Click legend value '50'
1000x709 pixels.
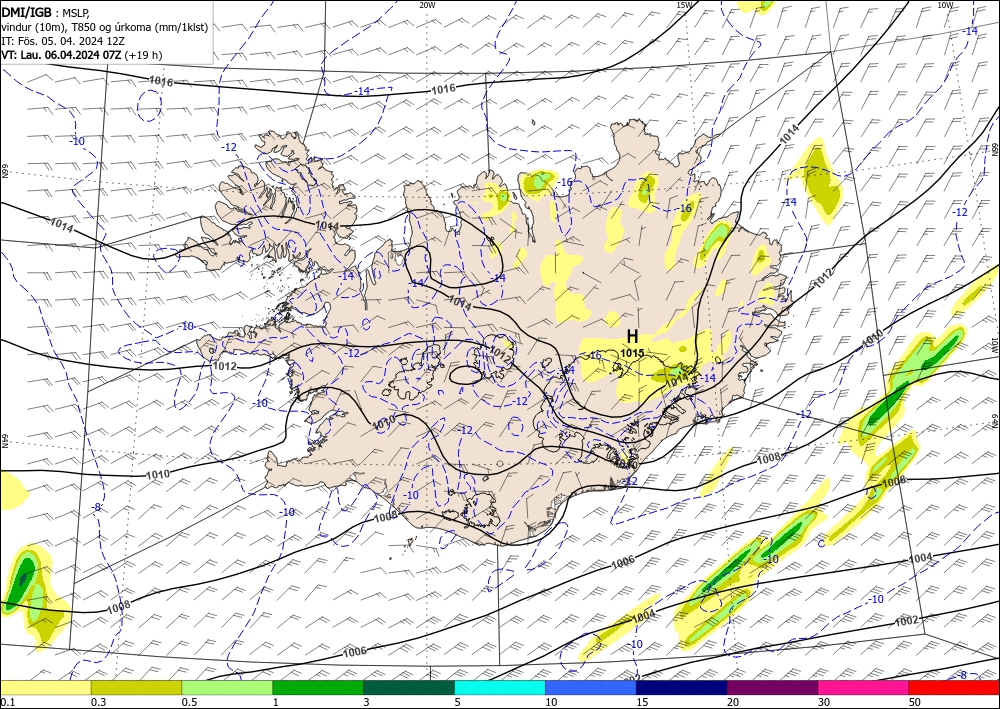[x=915, y=702]
